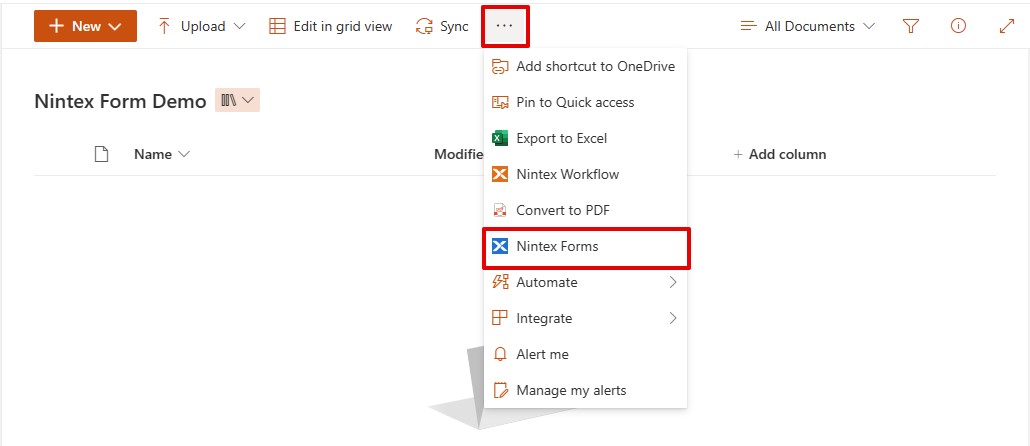Click the Add column button
Image resolution: width=1030 pixels, height=446 pixels.
780,154
